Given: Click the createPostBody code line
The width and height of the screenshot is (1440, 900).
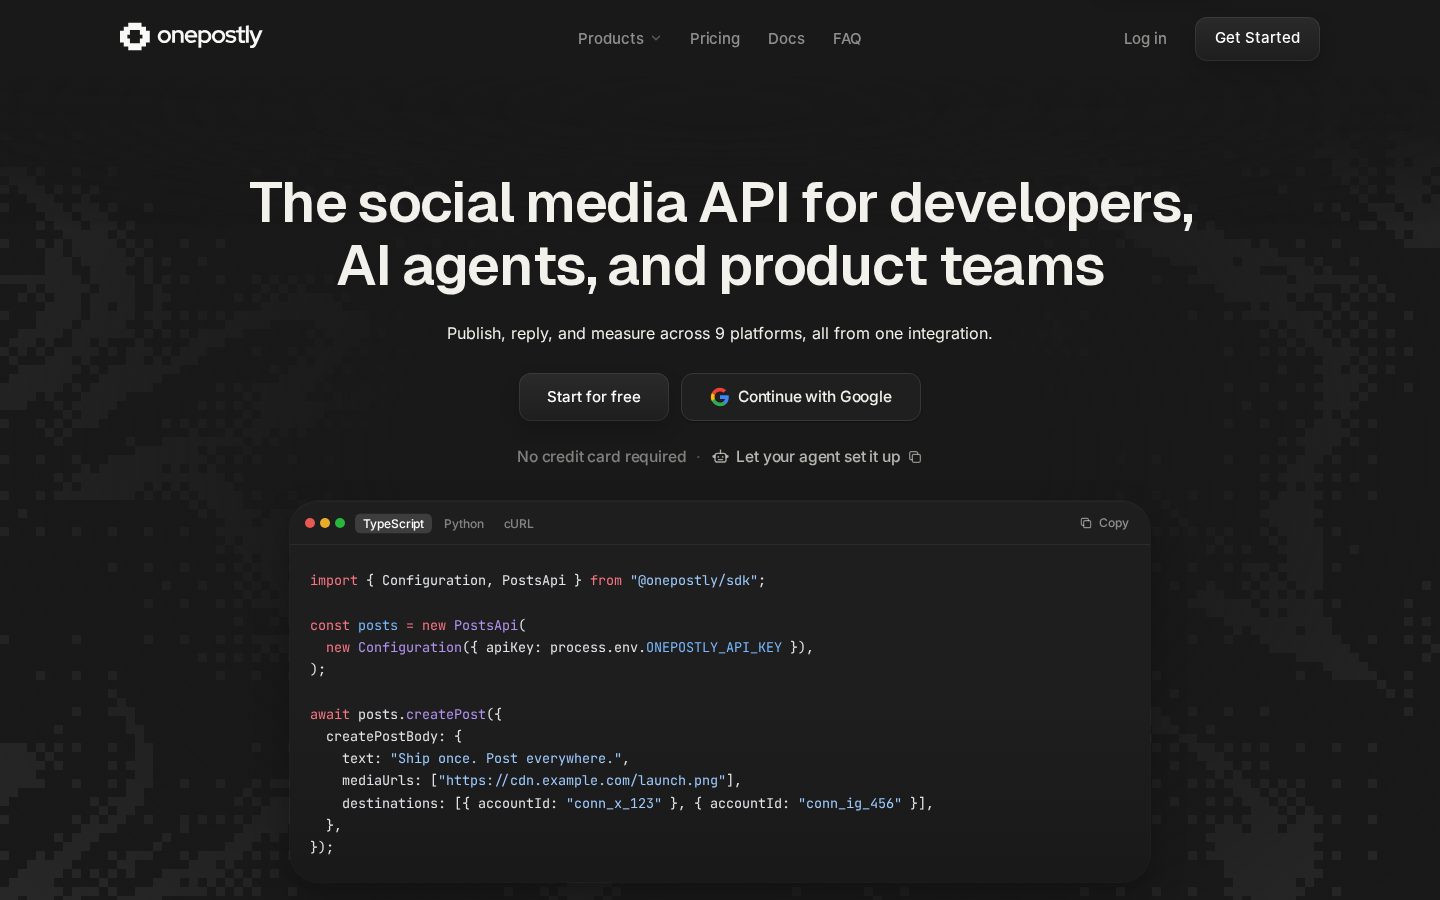Looking at the screenshot, I should (394, 736).
